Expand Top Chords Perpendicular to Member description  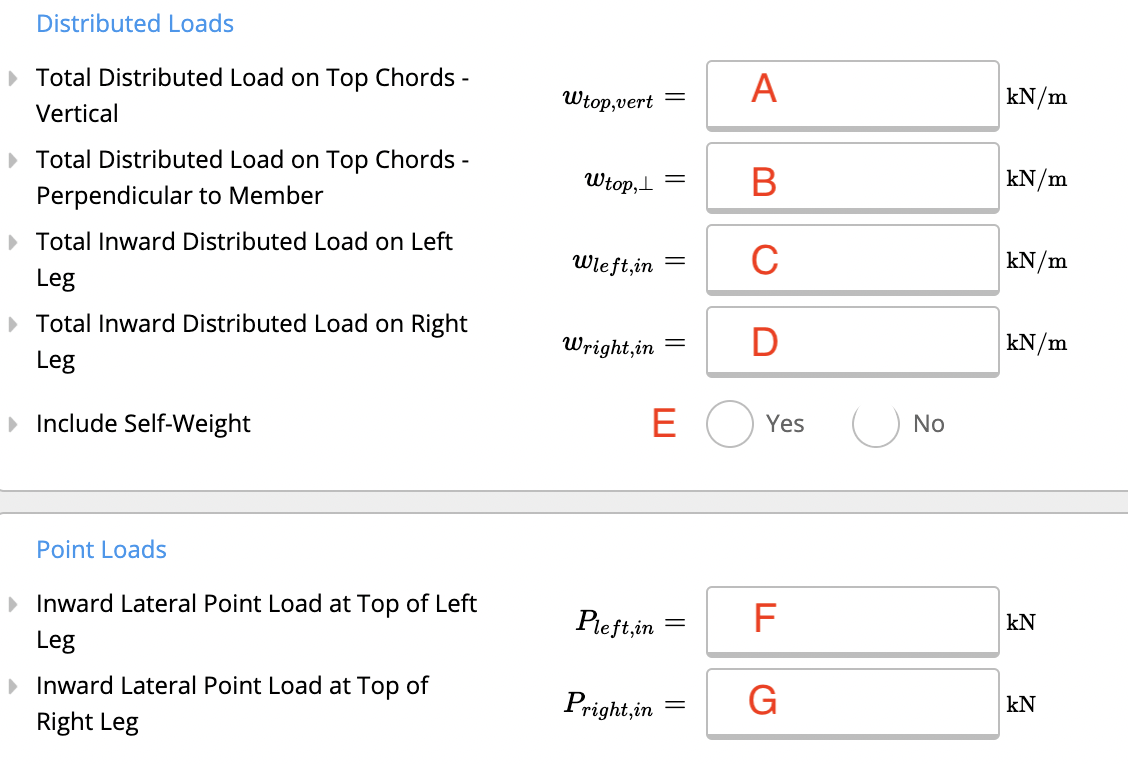(x=12, y=160)
